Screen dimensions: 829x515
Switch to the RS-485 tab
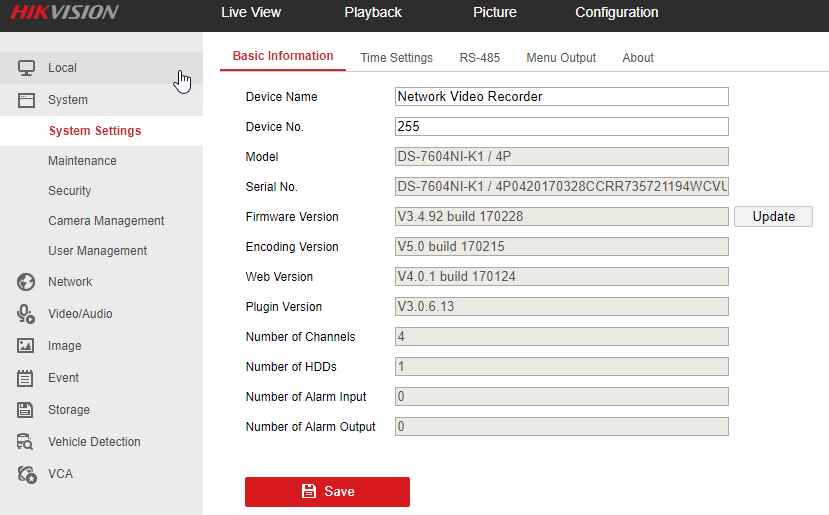[x=480, y=58]
